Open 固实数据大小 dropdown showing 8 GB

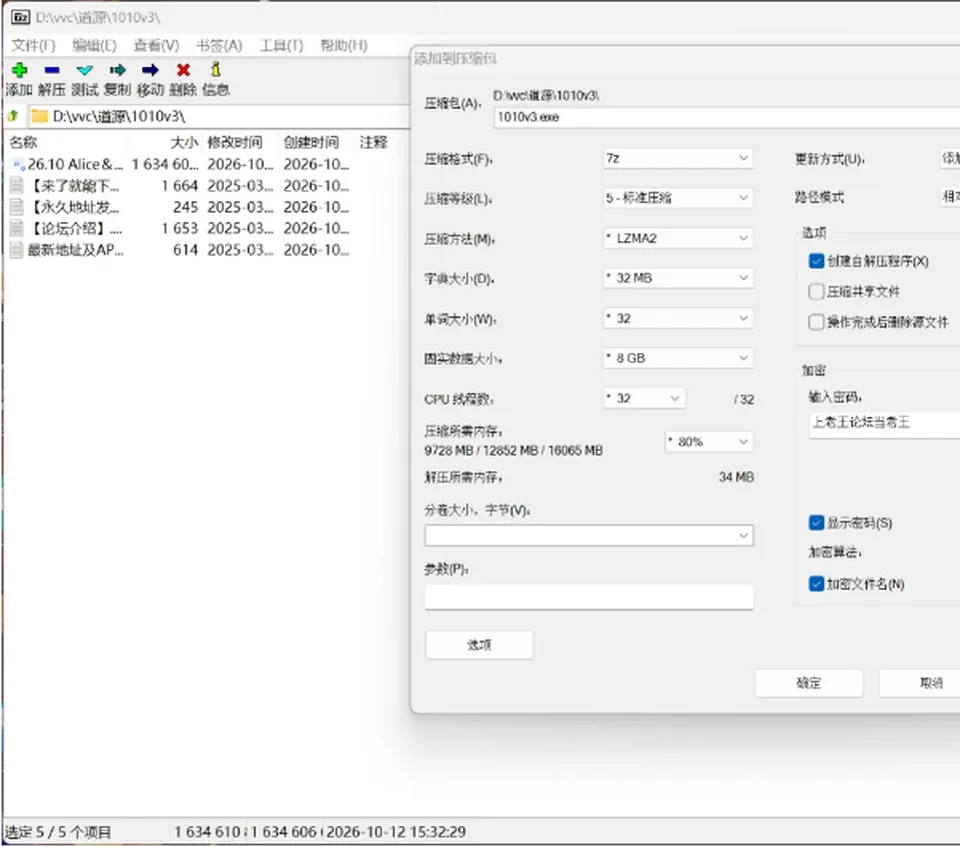tap(678, 358)
